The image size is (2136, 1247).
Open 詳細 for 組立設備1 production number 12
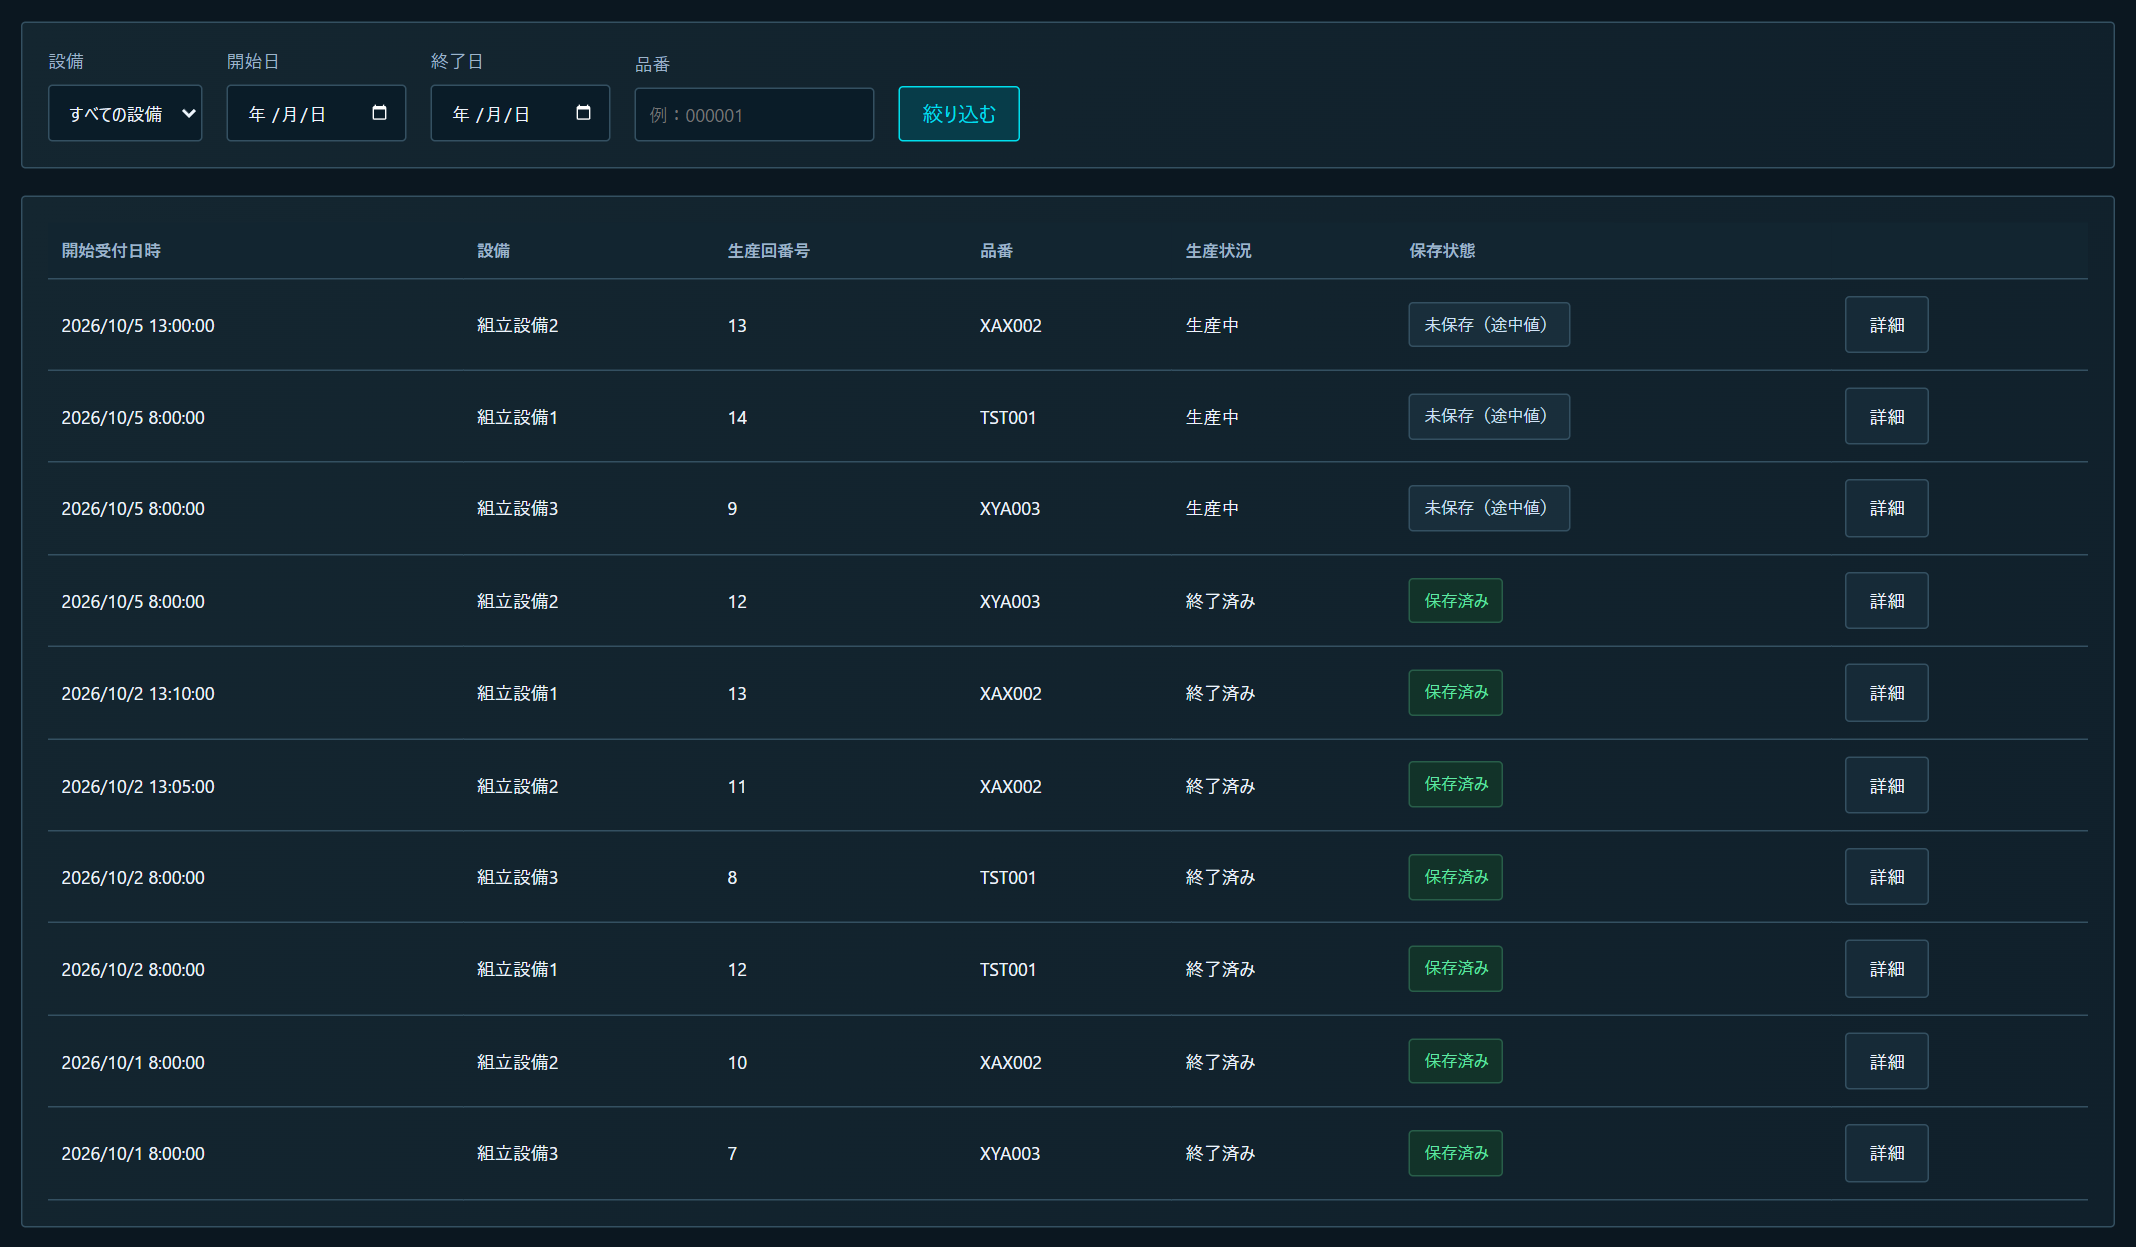pyautogui.click(x=1886, y=968)
